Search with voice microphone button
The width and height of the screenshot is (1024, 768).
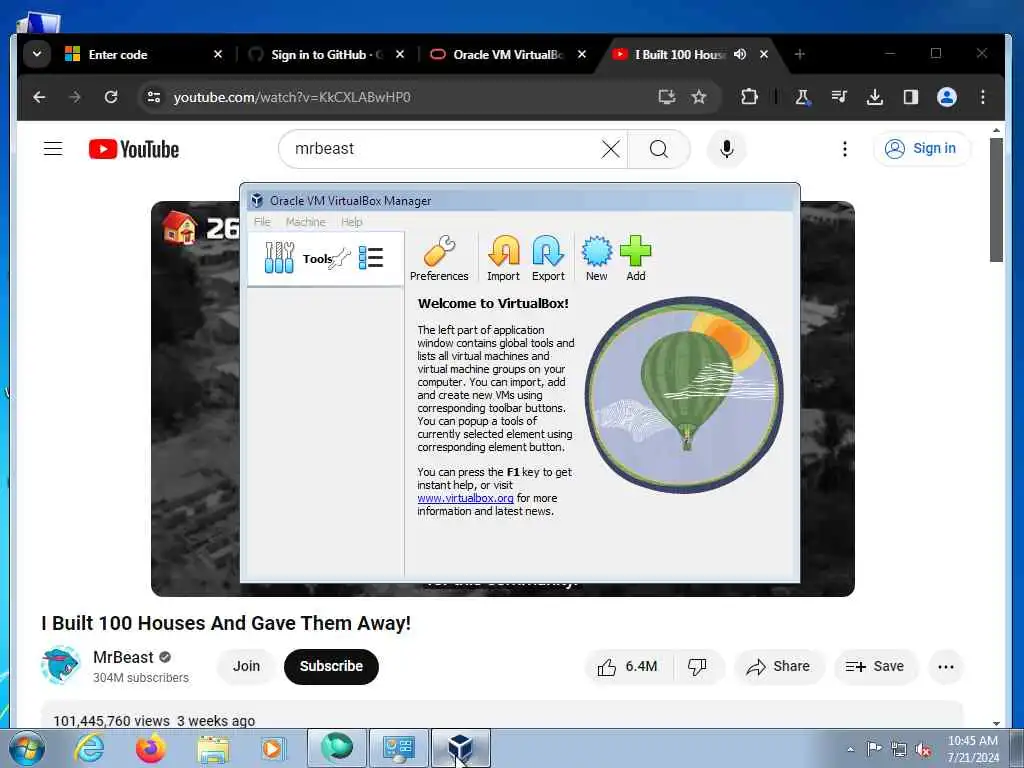tap(726, 149)
